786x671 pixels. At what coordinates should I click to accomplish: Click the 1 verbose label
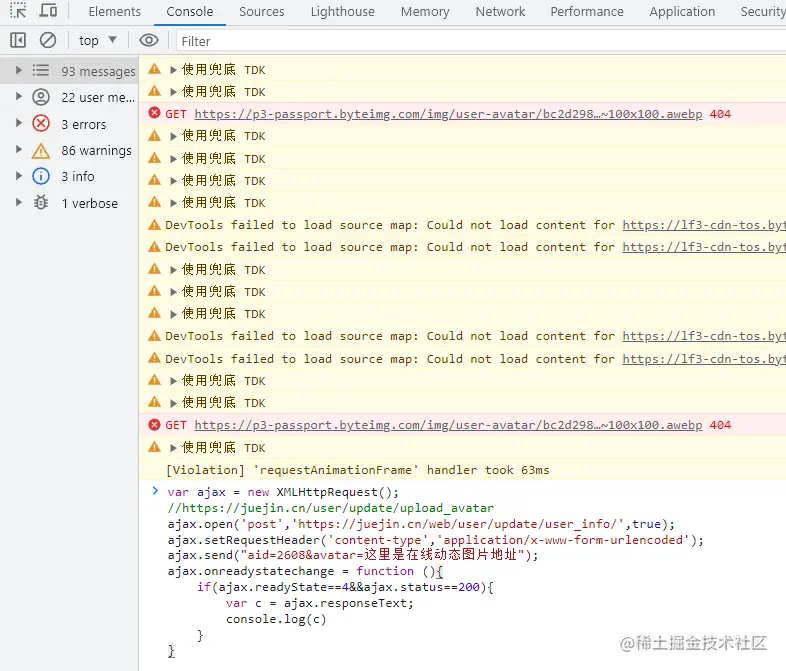tap(90, 203)
